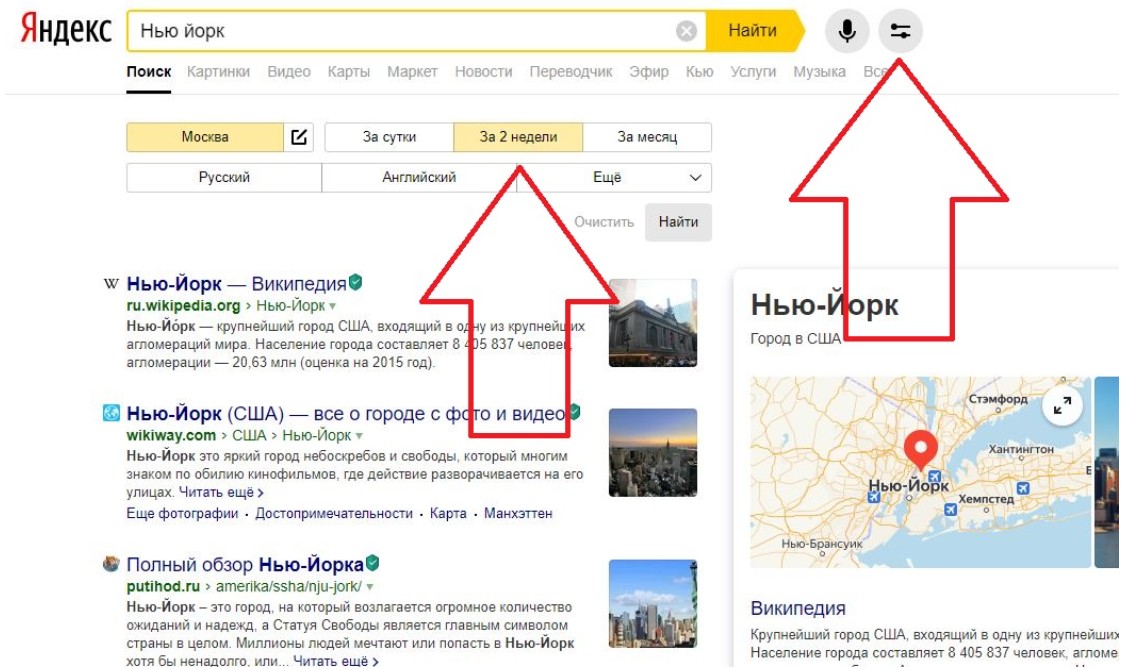Open the Манхэттен sitelink

coord(518,513)
